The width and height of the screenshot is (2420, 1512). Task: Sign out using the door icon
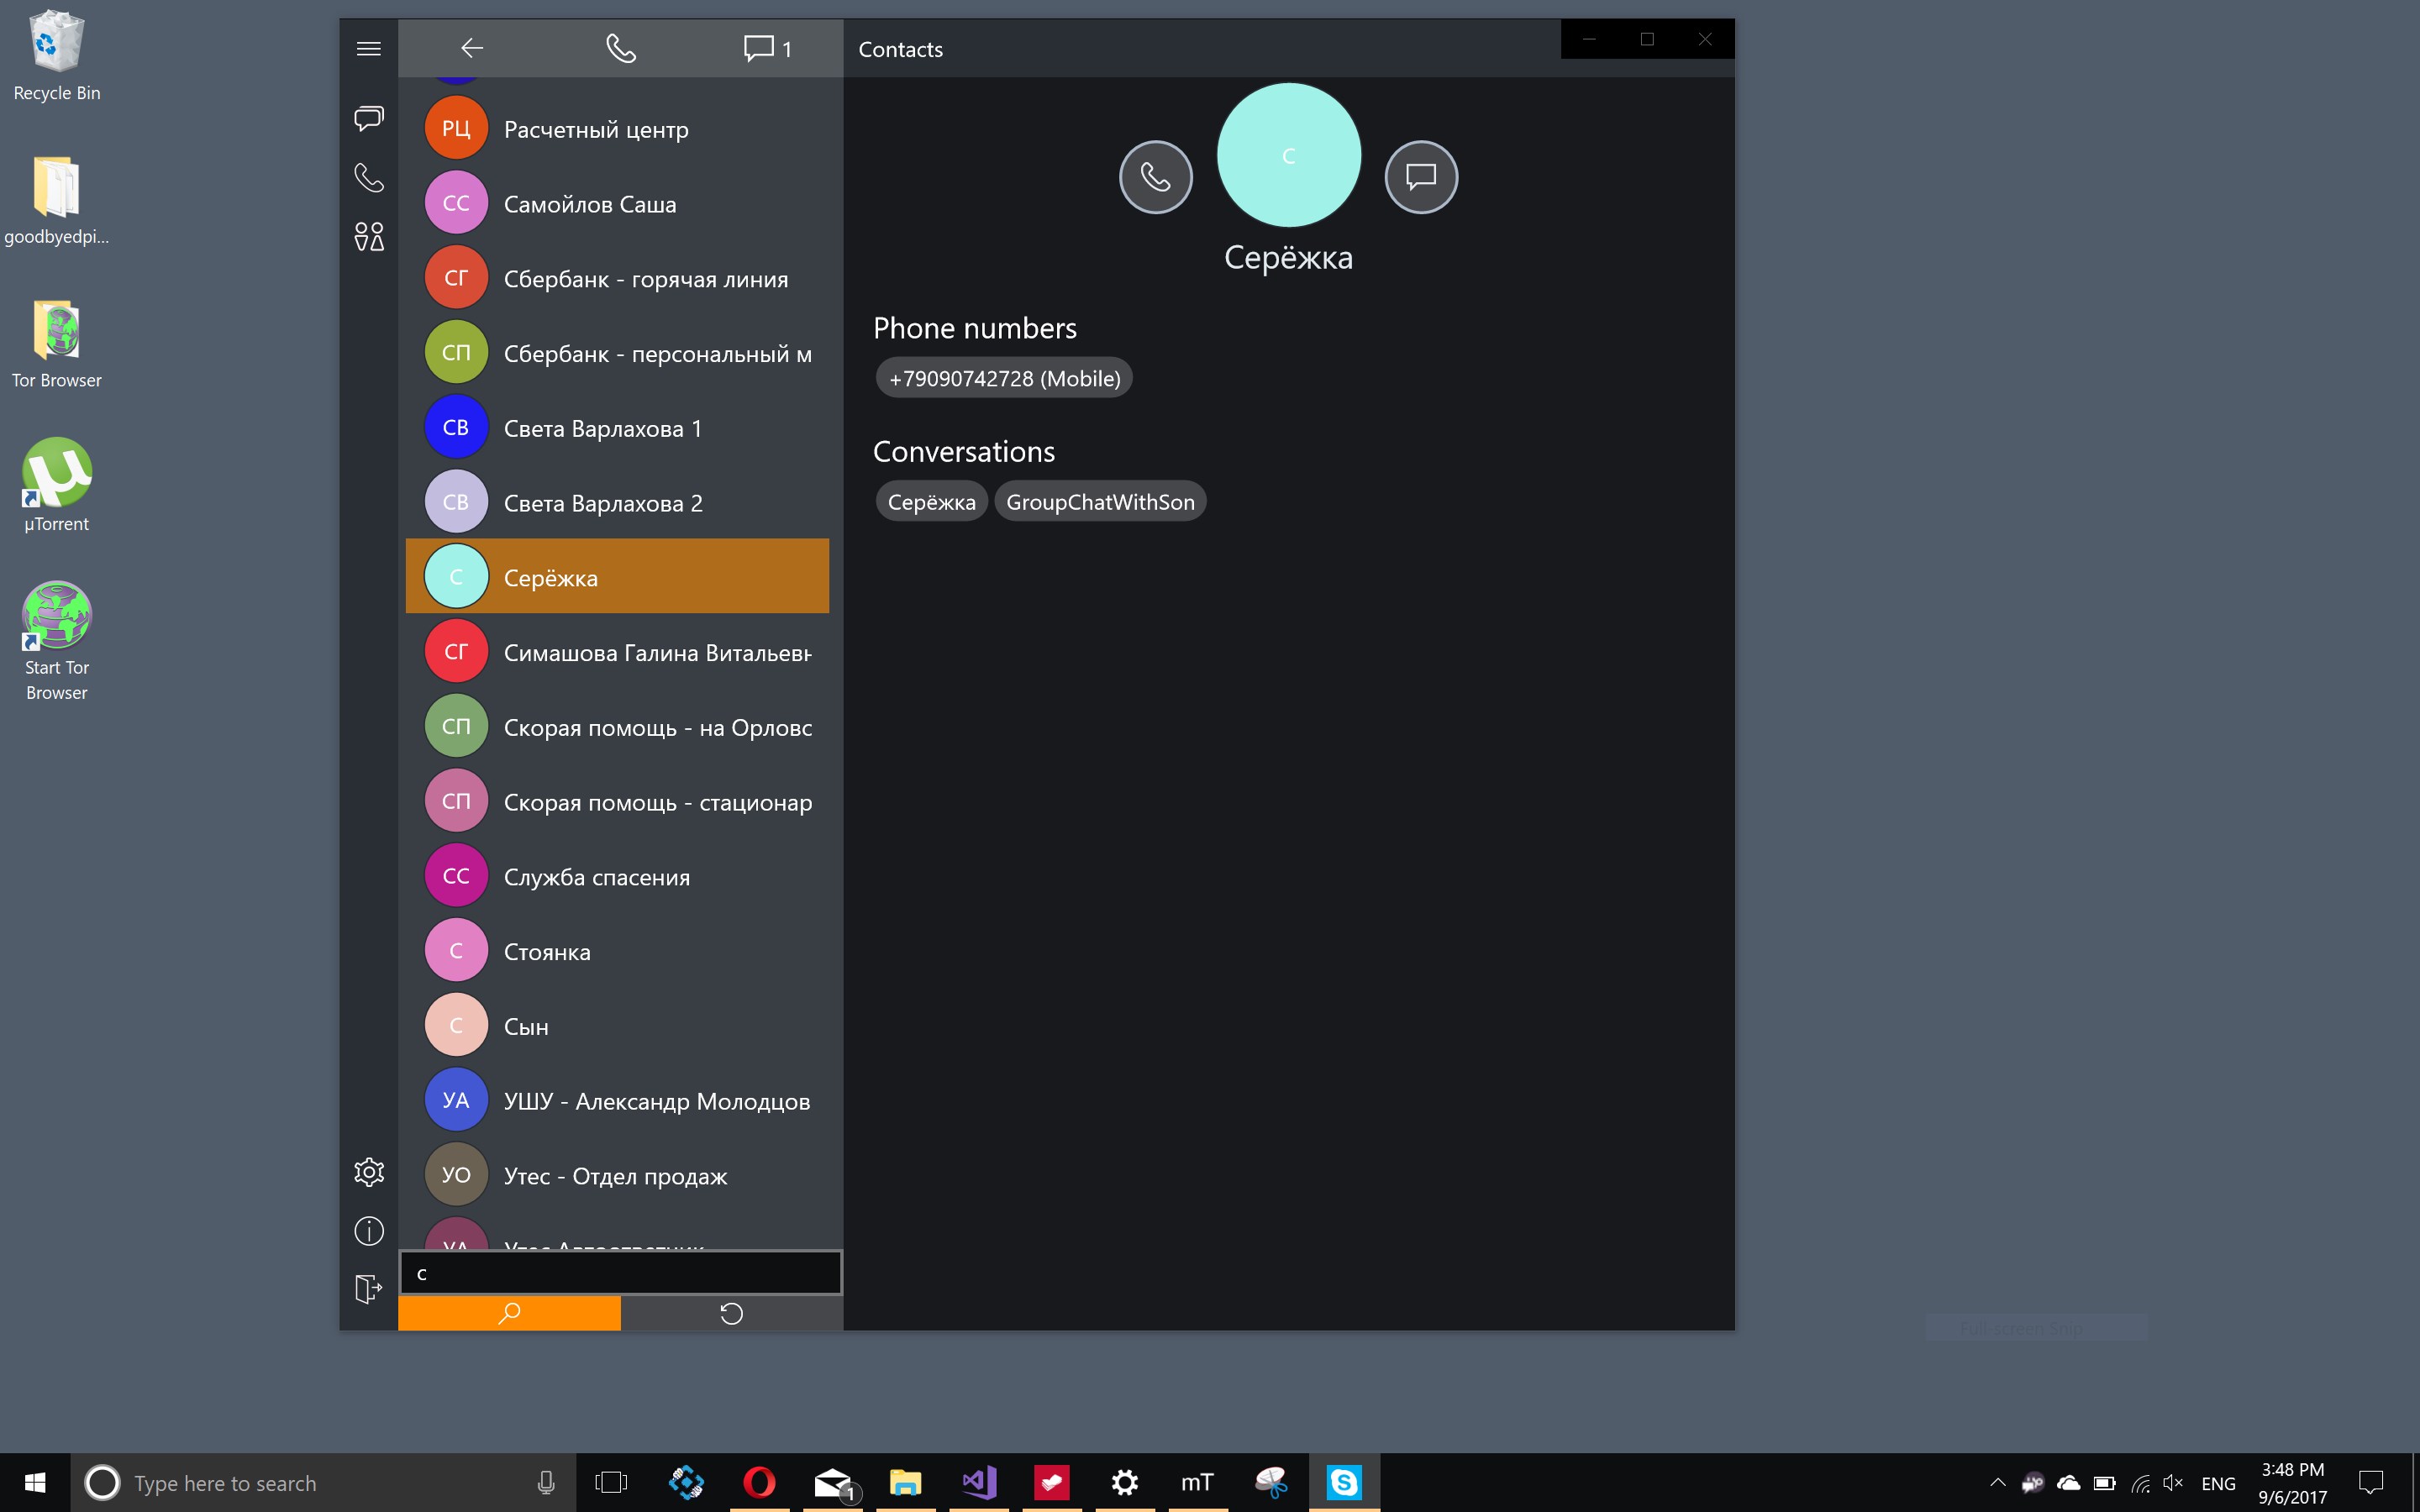[x=369, y=1289]
